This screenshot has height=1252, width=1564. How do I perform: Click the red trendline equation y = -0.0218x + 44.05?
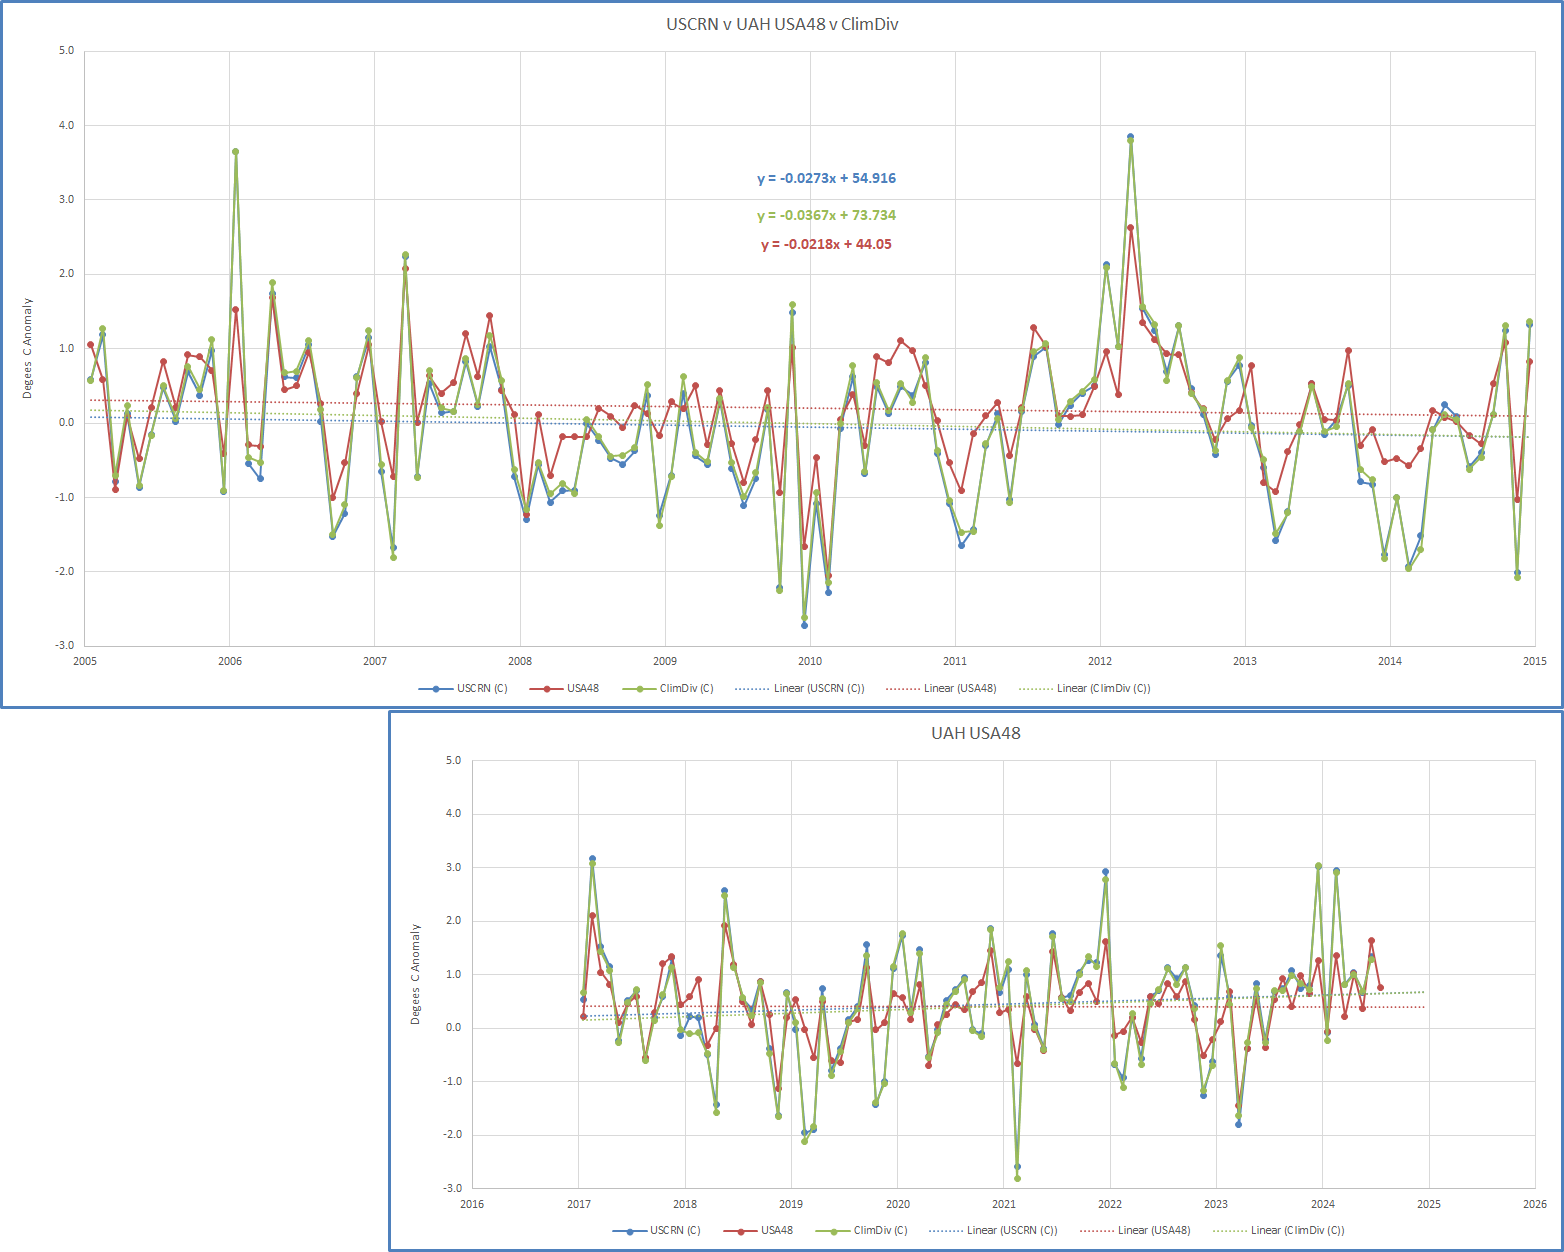click(826, 244)
